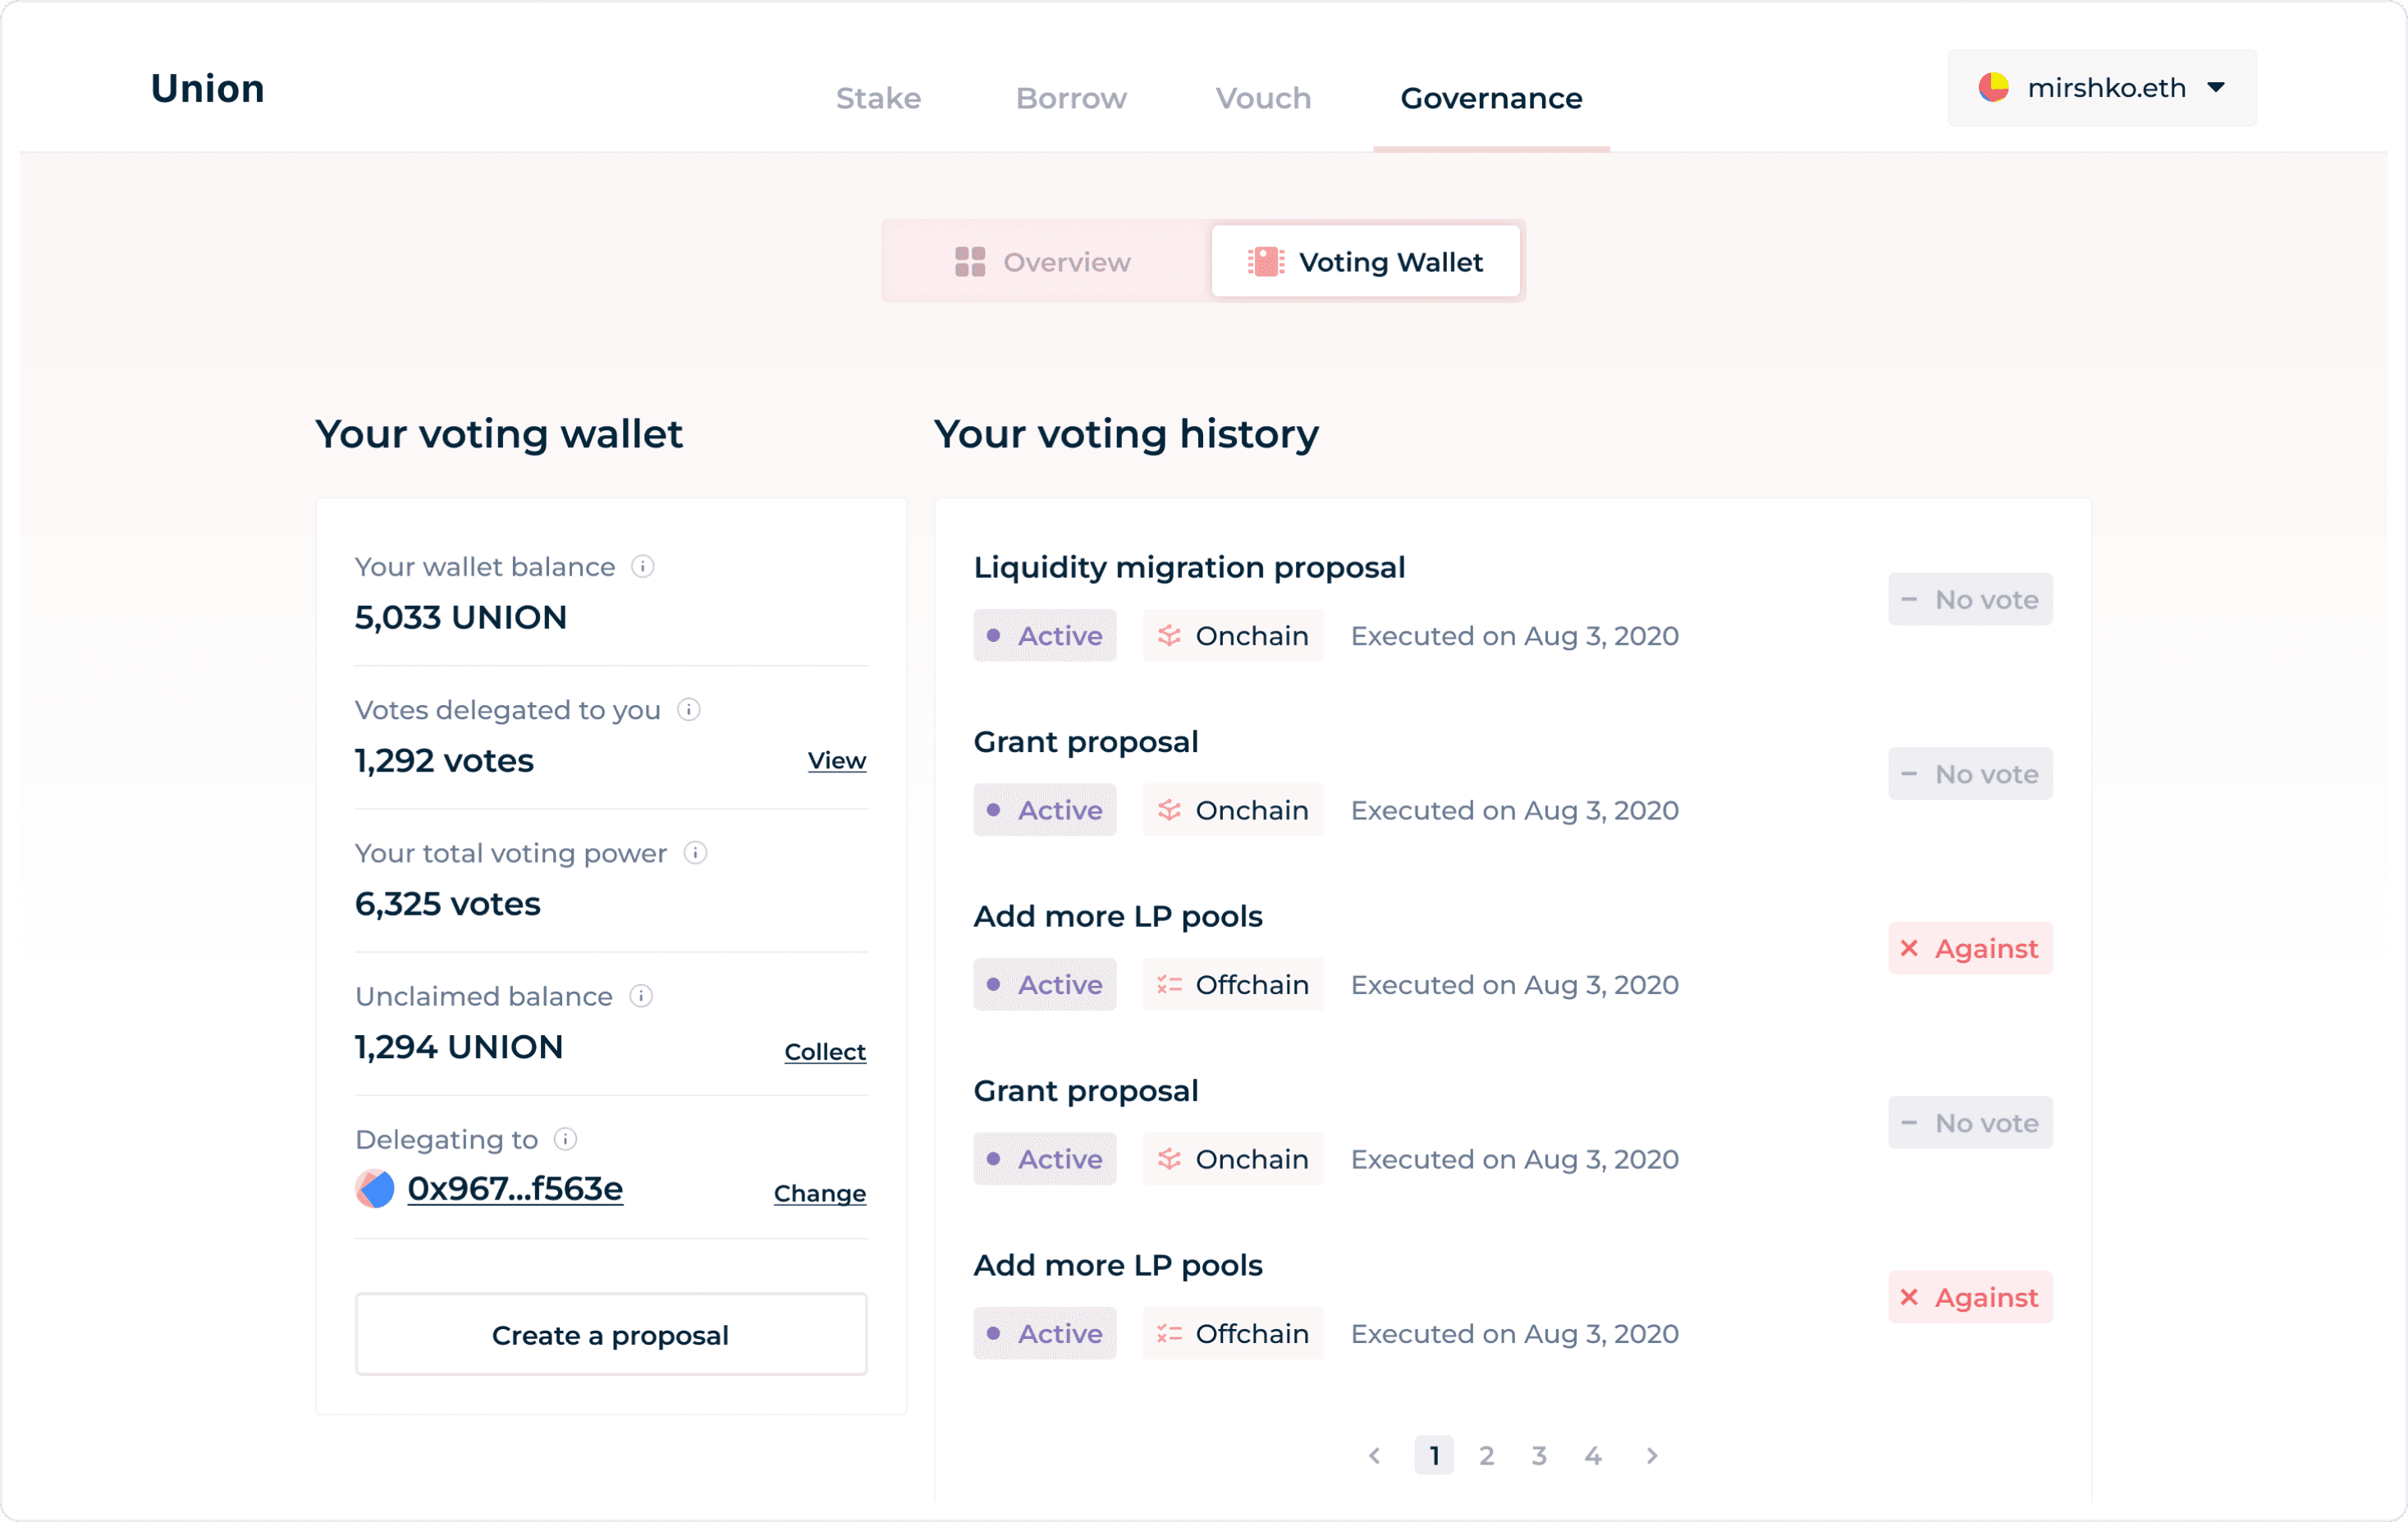Image resolution: width=2408 pixels, height=1522 pixels.
Task: Click info icon beside Your total voting power
Action: coord(695,853)
